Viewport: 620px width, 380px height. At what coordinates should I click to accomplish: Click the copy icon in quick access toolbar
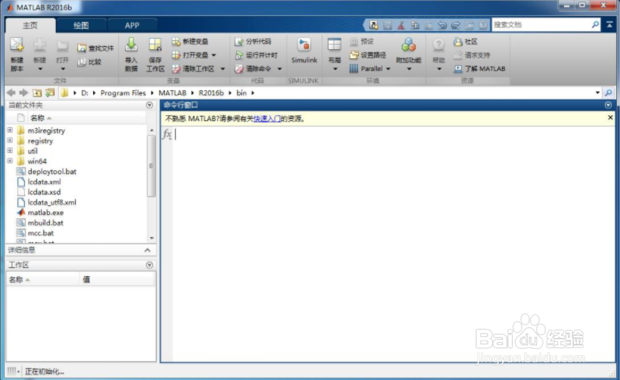coord(415,25)
